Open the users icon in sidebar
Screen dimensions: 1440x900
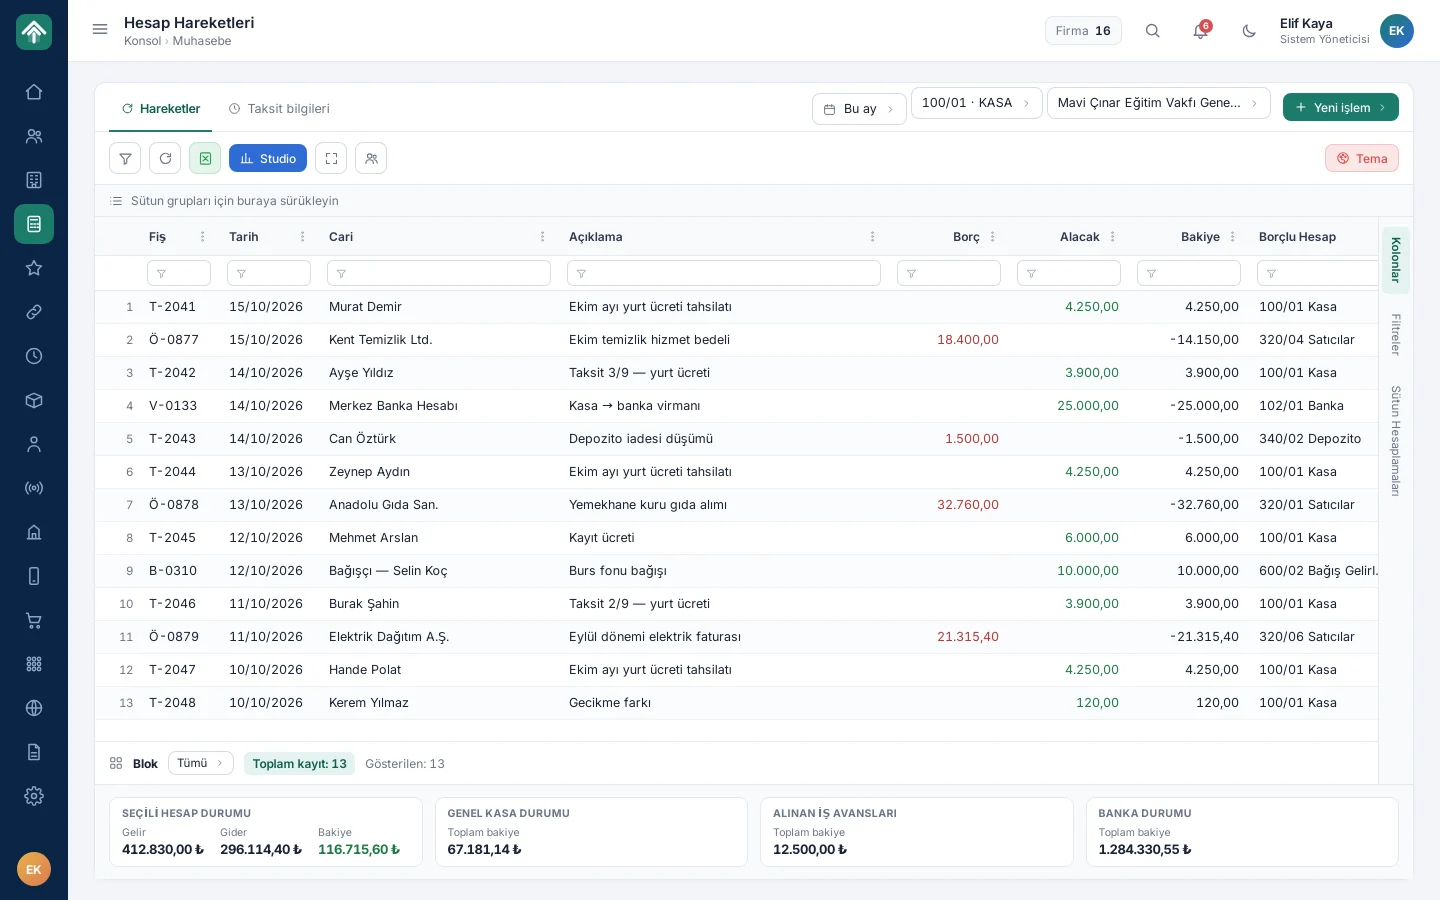(x=34, y=136)
